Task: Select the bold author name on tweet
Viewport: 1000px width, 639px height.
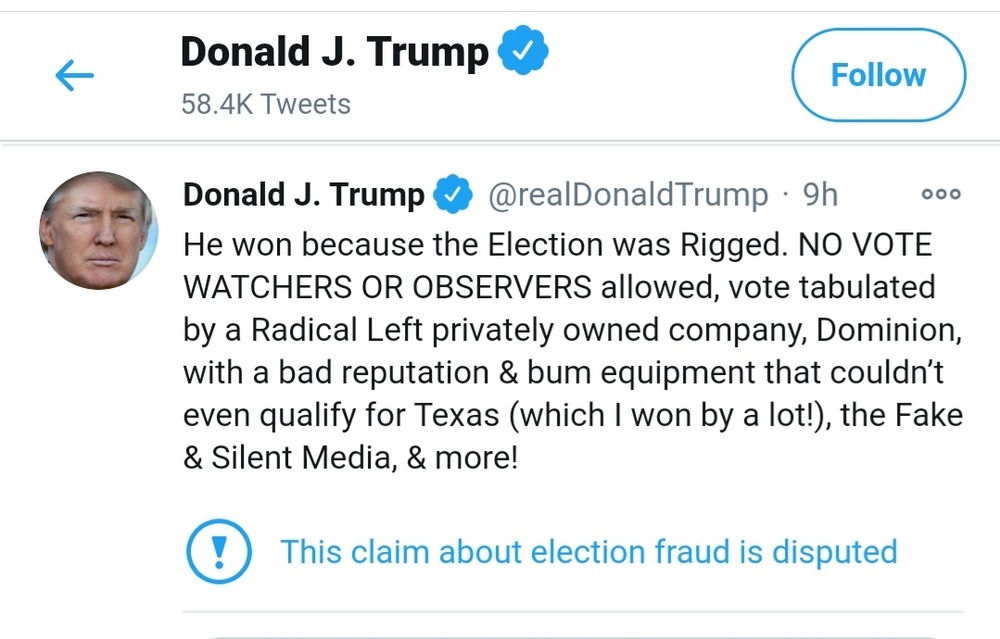Action: click(x=303, y=195)
